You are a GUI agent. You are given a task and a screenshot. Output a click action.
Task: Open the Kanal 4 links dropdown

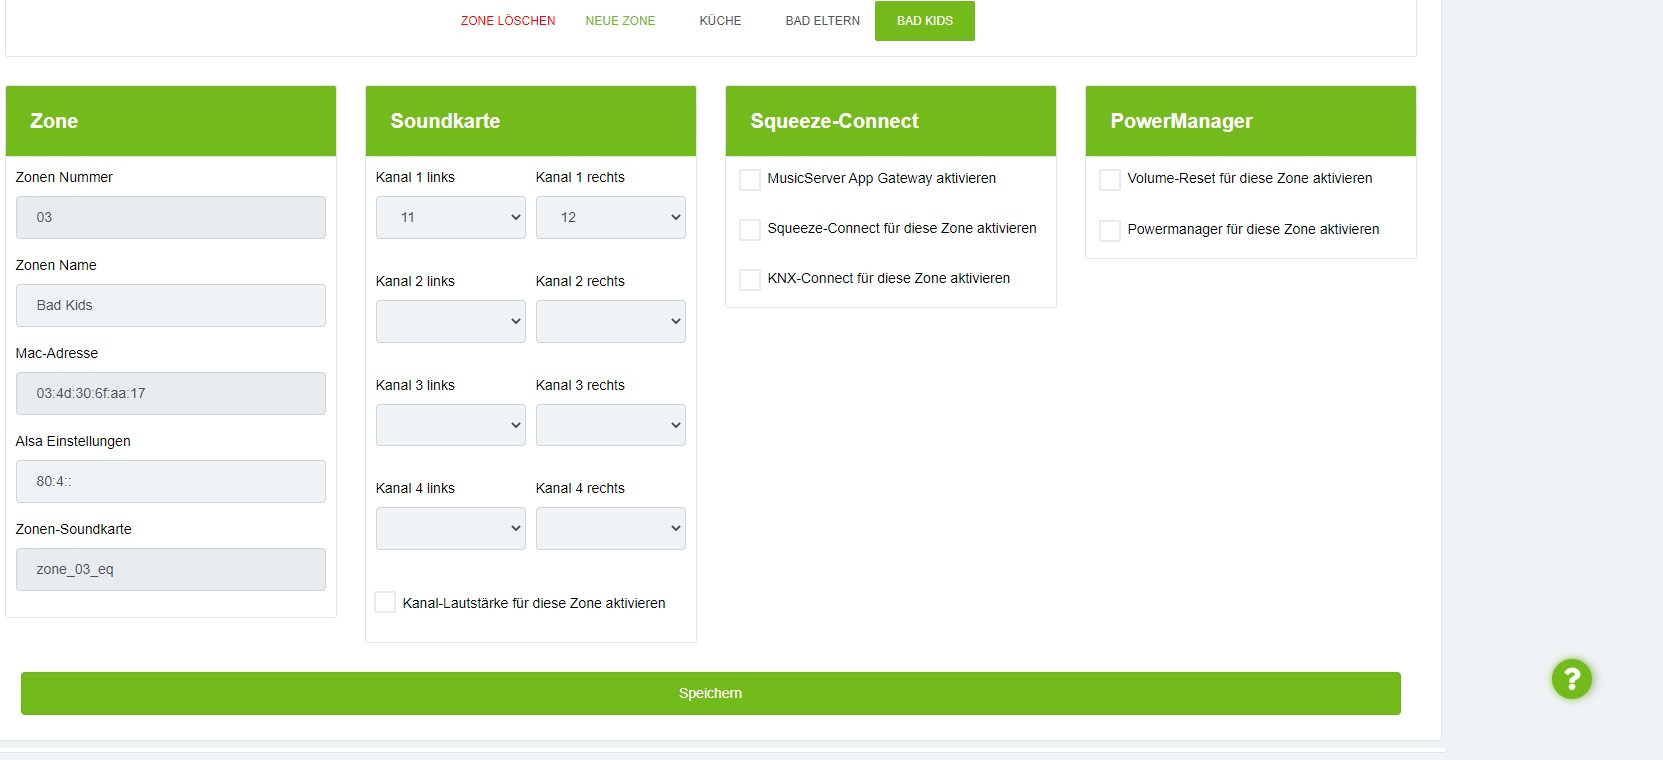pos(451,528)
